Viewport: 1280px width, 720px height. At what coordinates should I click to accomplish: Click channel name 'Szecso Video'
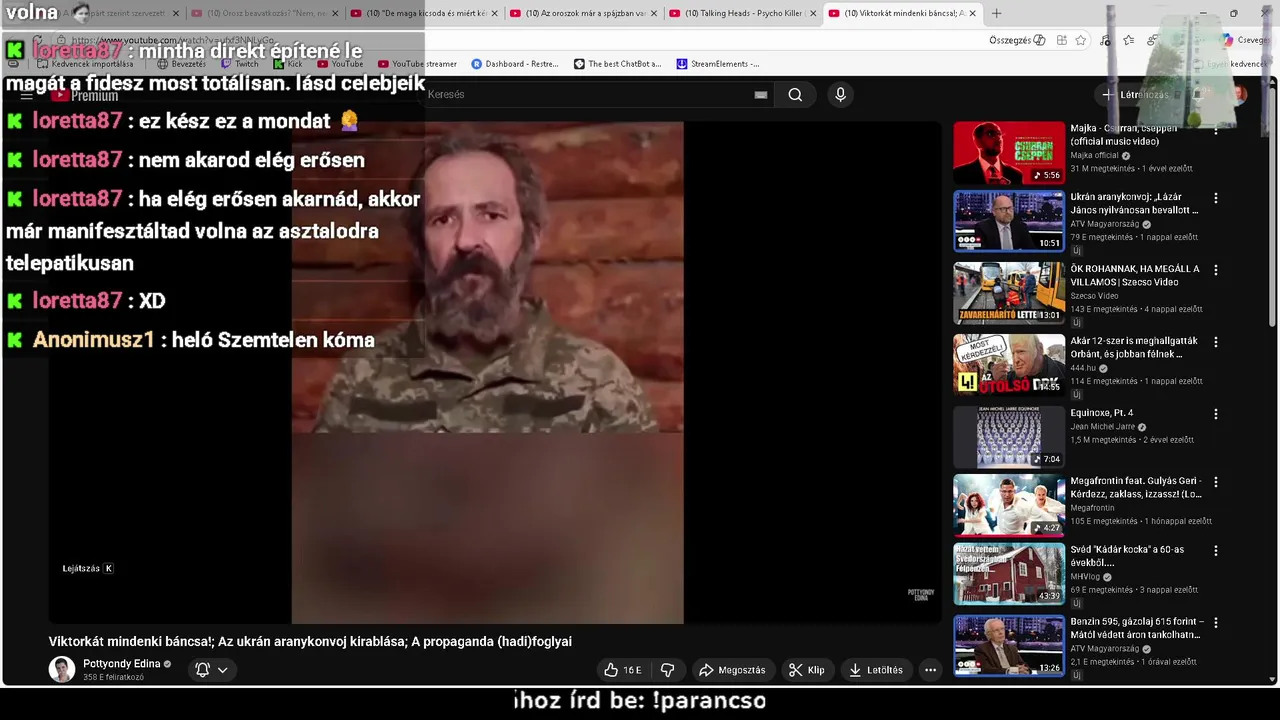pyautogui.click(x=1094, y=296)
